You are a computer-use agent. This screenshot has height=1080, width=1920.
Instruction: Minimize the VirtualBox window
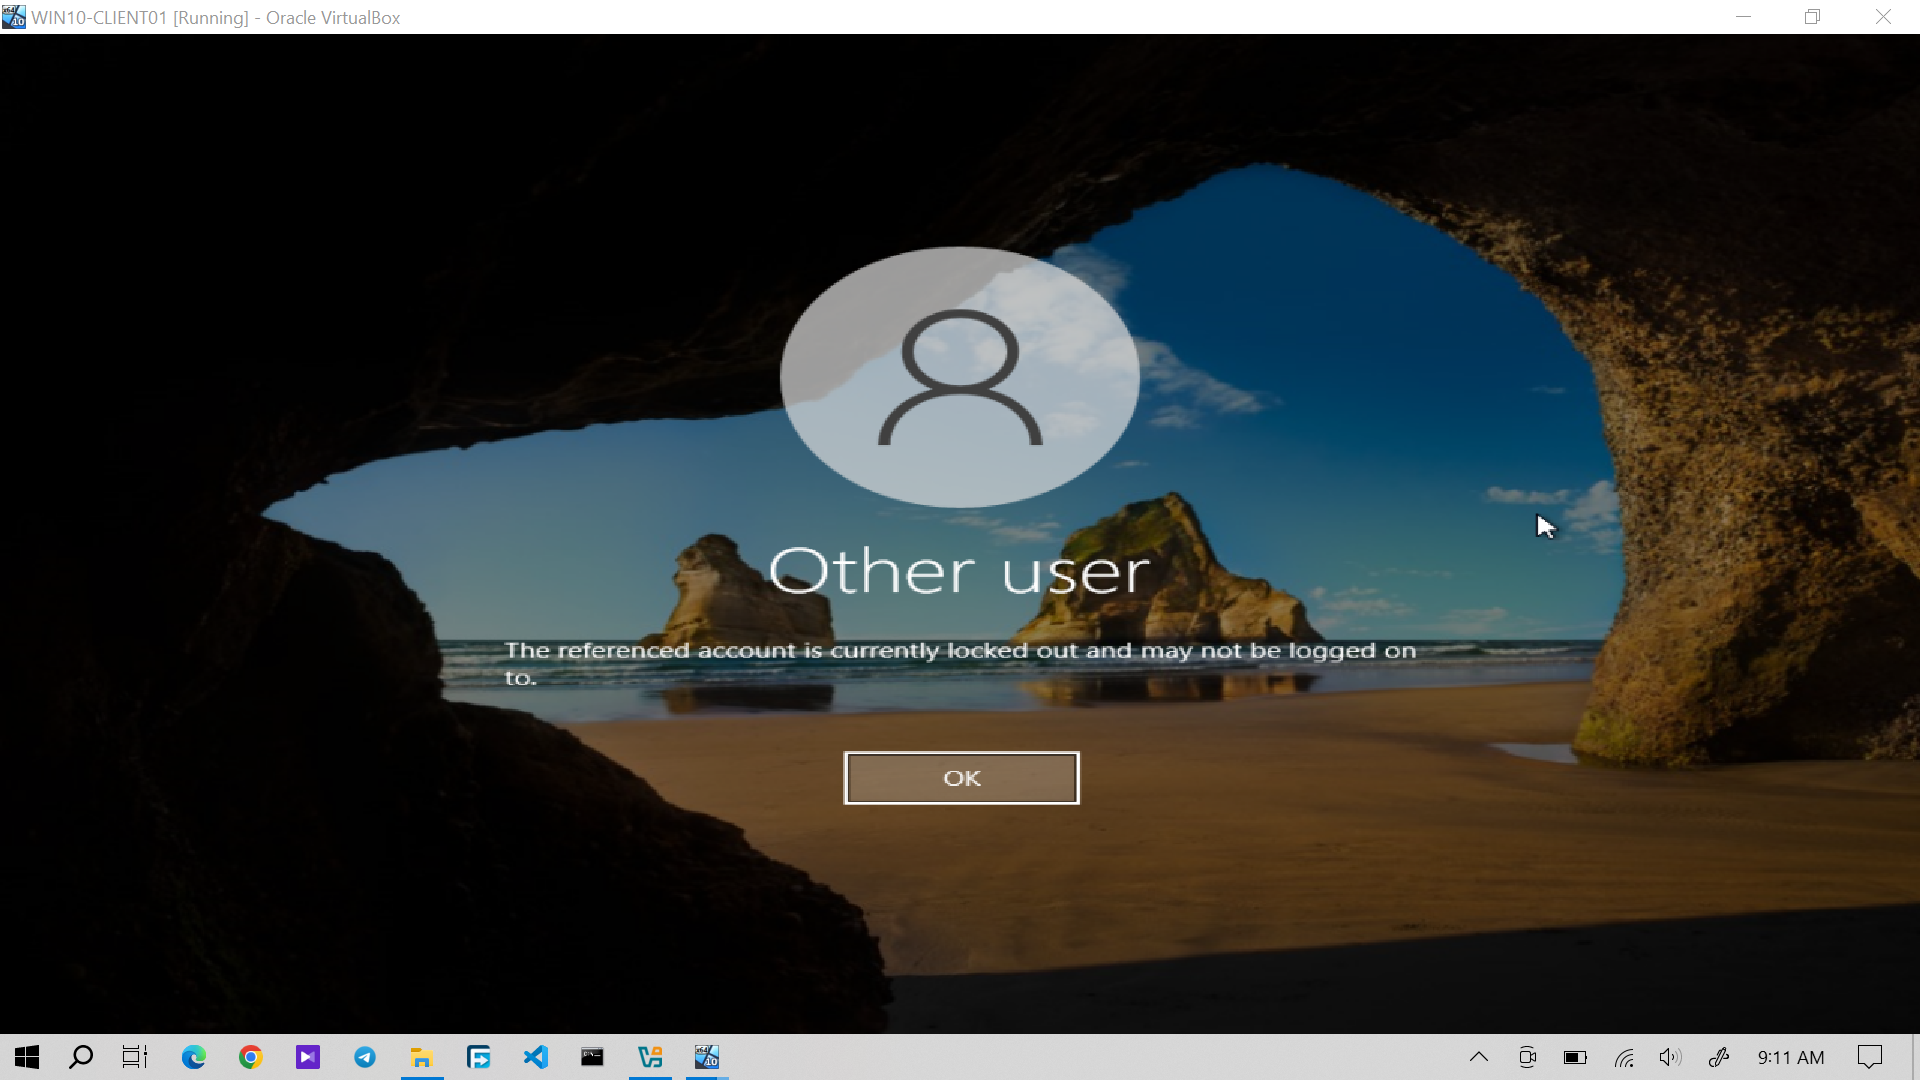1743,17
